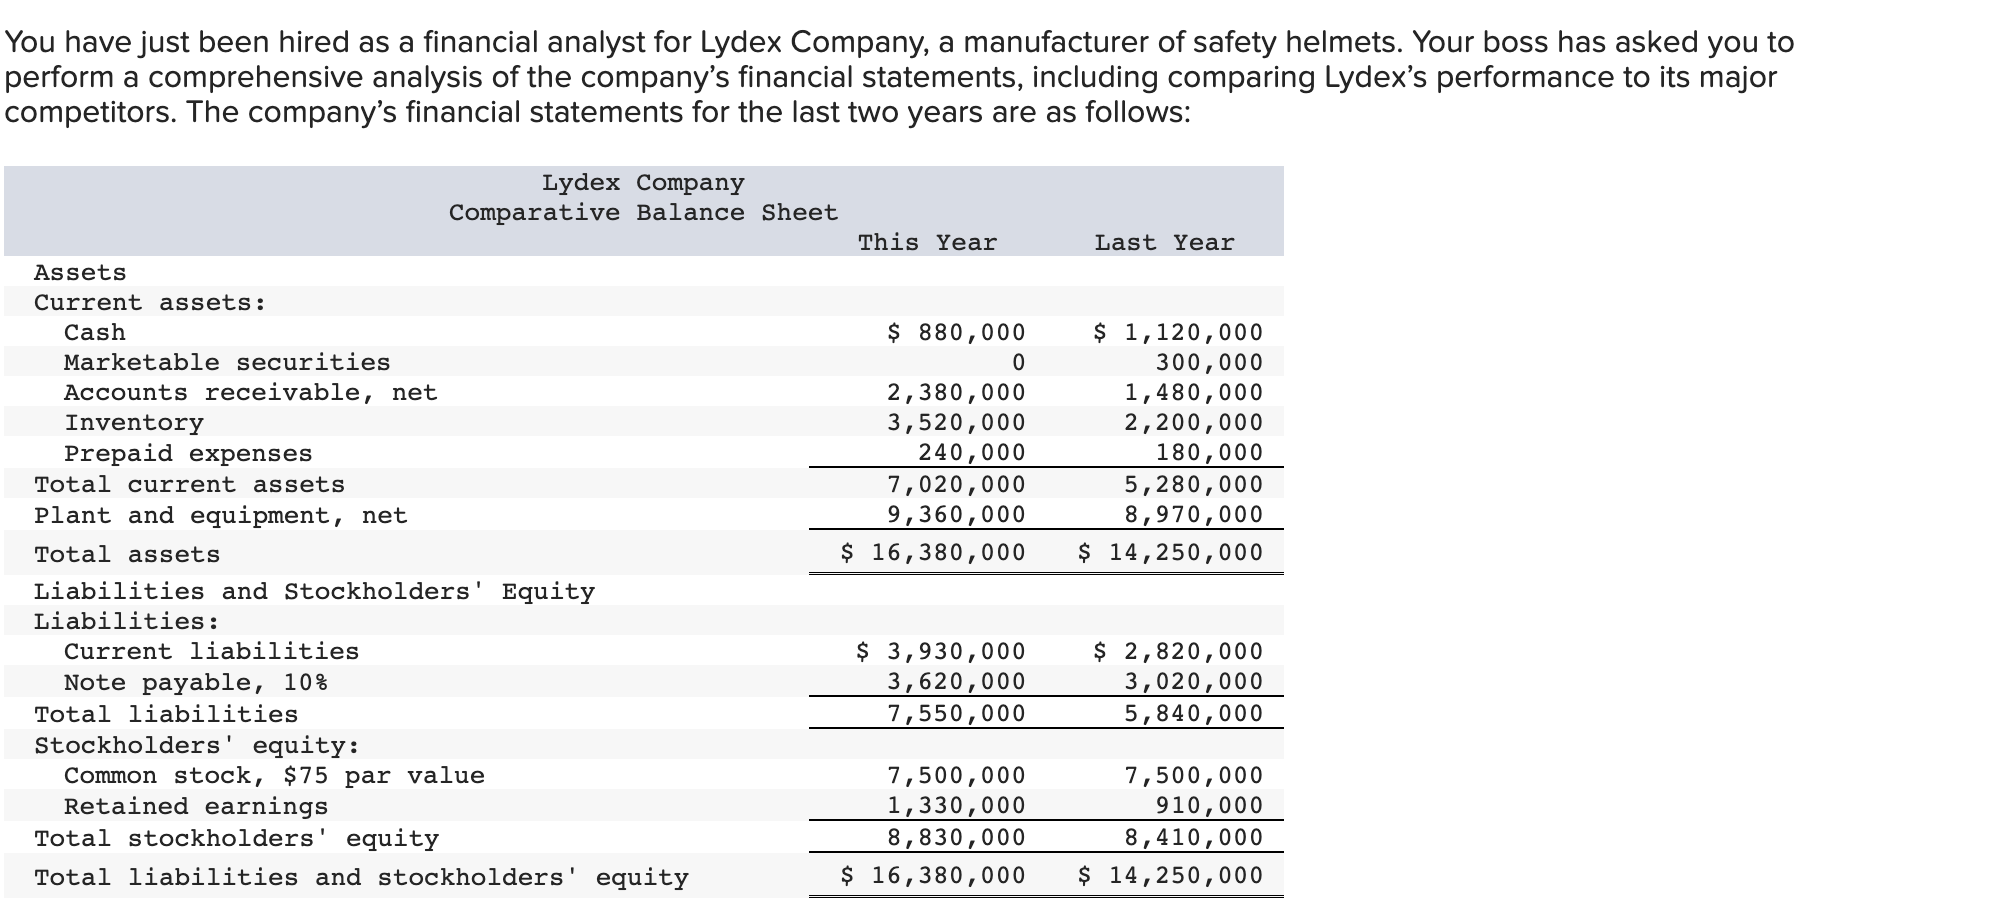Select the This Year column header
The image size is (2002, 920).
pos(926,241)
